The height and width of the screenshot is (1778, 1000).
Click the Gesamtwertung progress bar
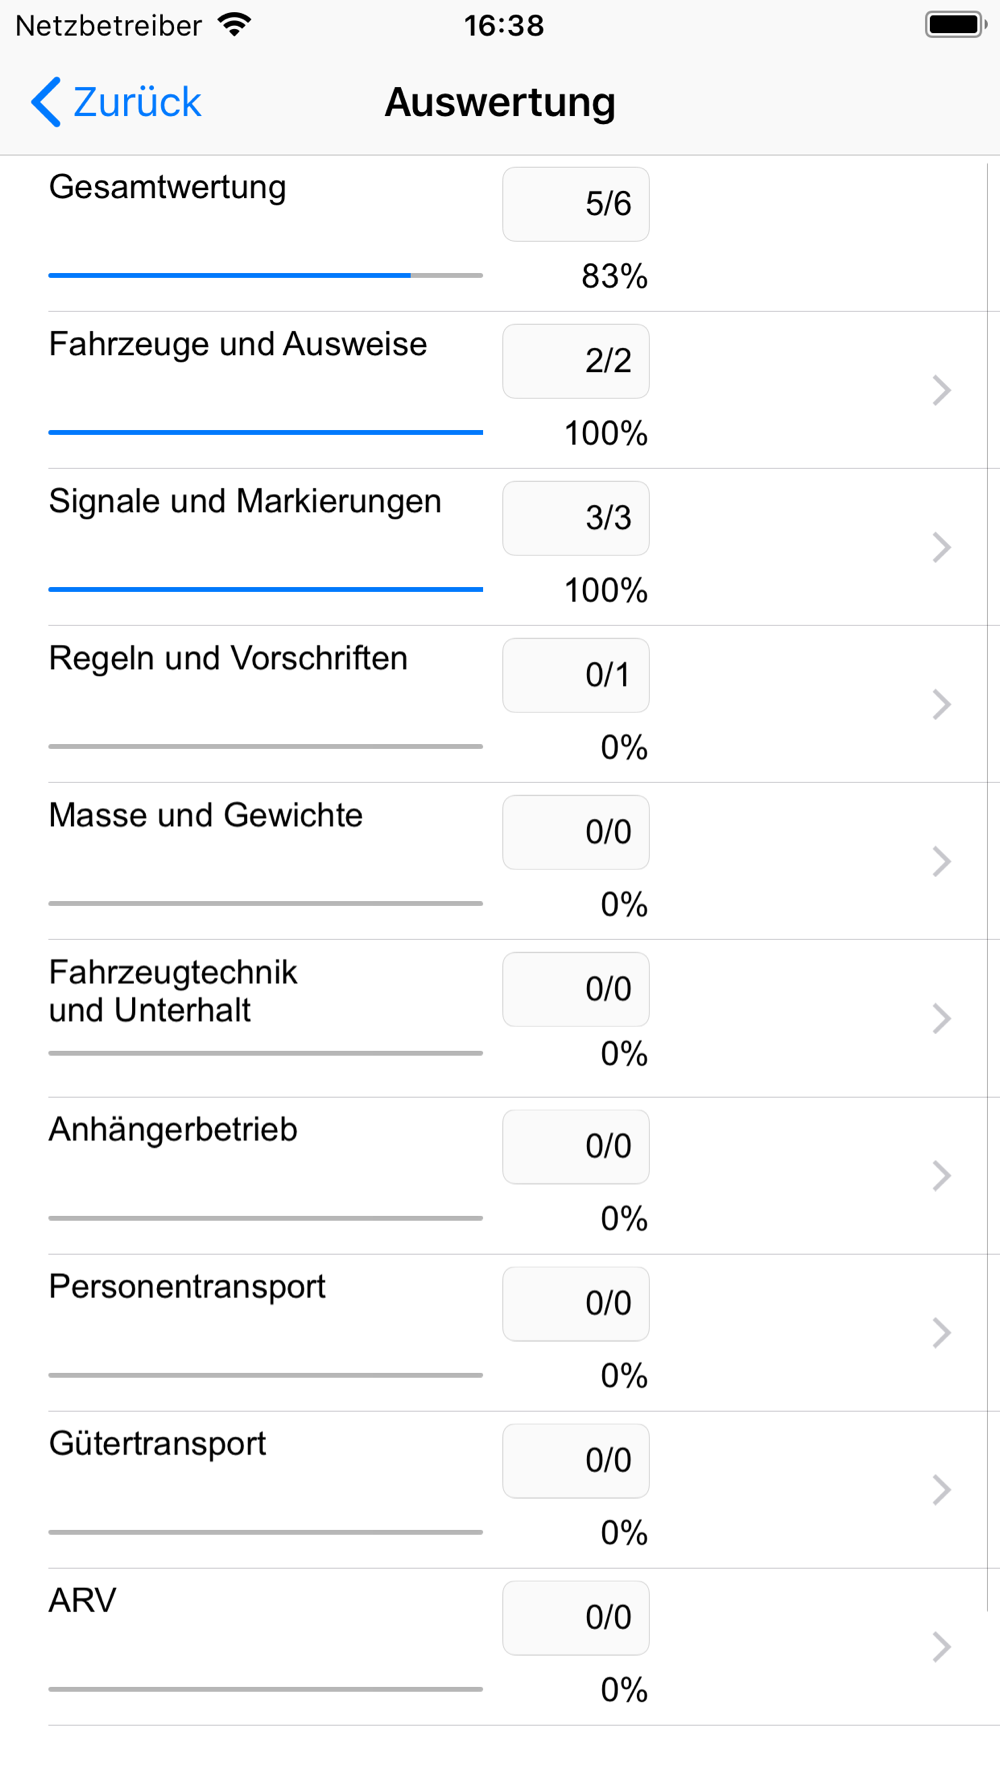pos(266,275)
